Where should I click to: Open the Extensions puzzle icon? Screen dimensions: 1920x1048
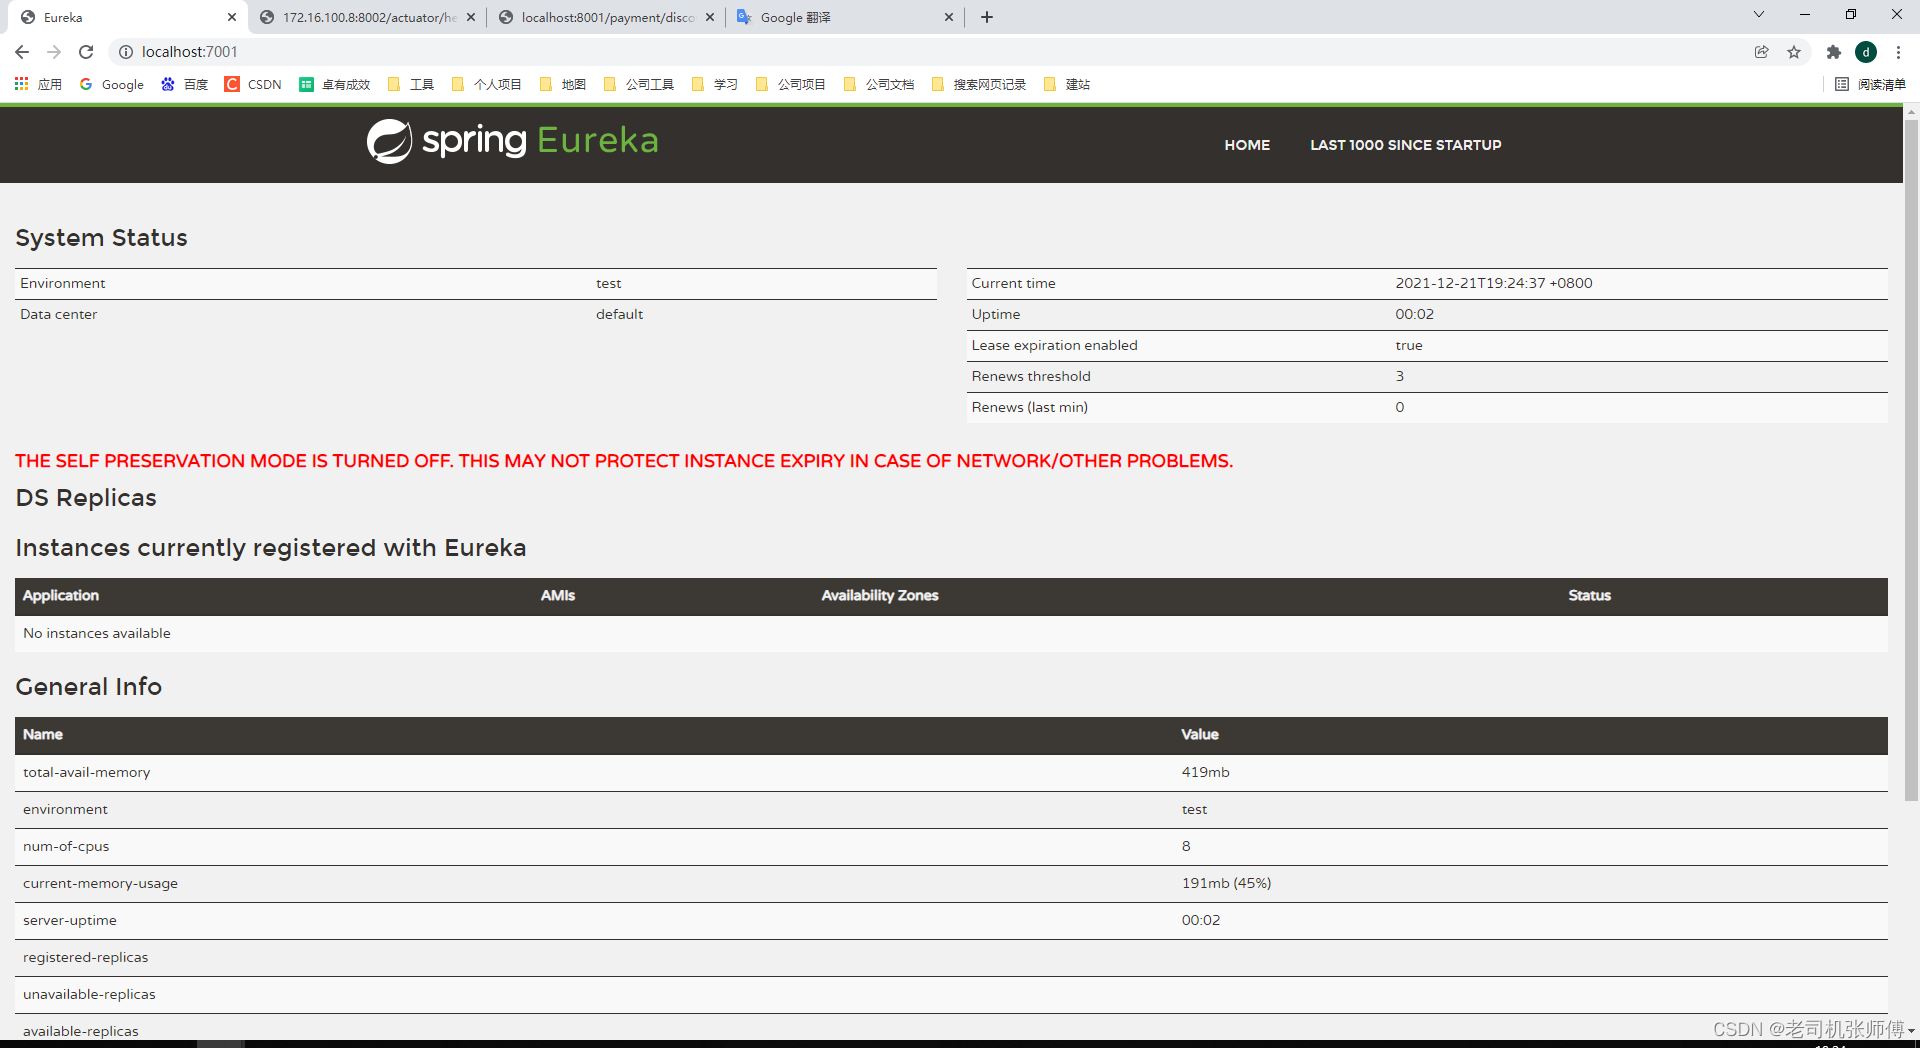(x=1834, y=52)
